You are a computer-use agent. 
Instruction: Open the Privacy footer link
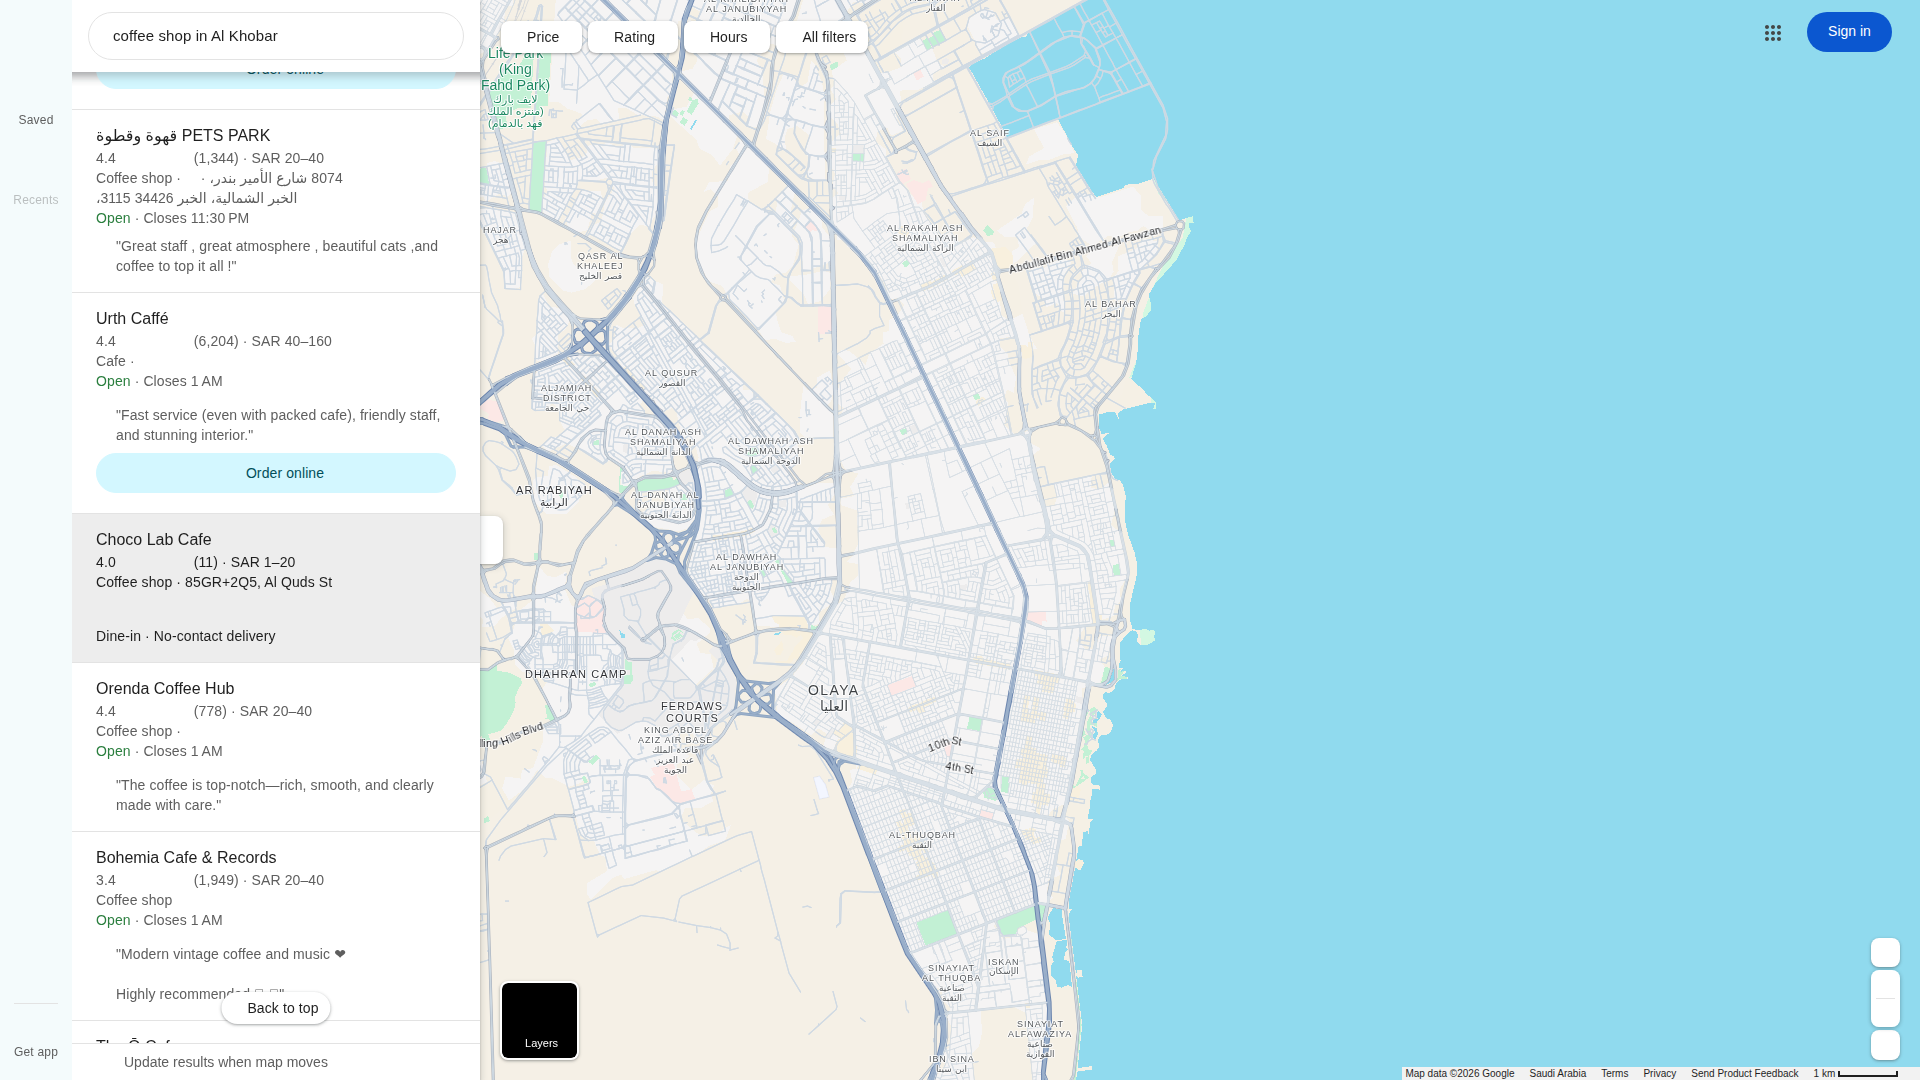[1659, 1074]
